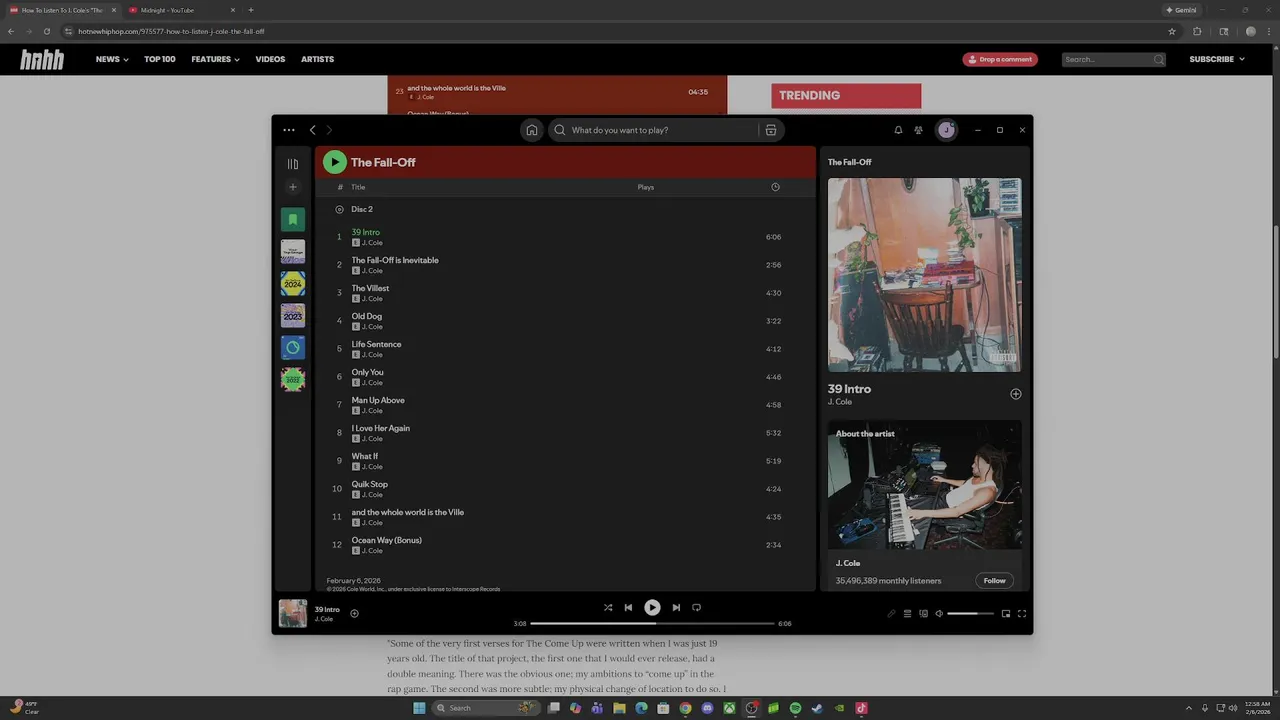Sort tracks by Title column
Screen dimensions: 1280x720
[358, 187]
